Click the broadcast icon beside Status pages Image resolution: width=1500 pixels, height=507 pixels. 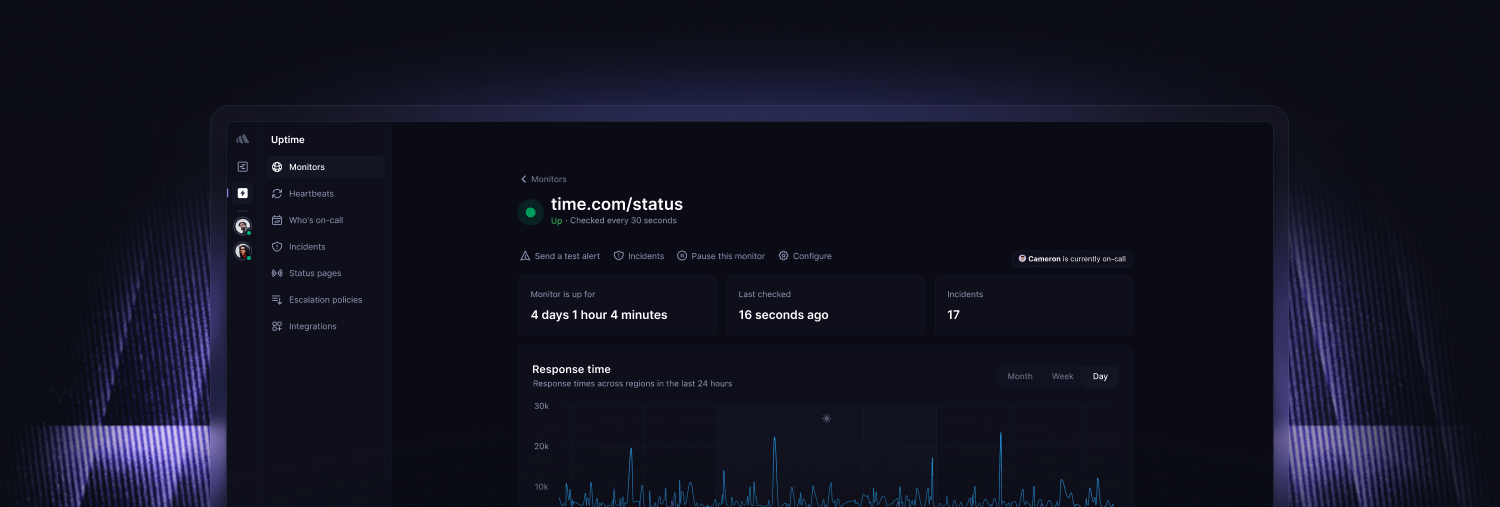click(x=277, y=273)
